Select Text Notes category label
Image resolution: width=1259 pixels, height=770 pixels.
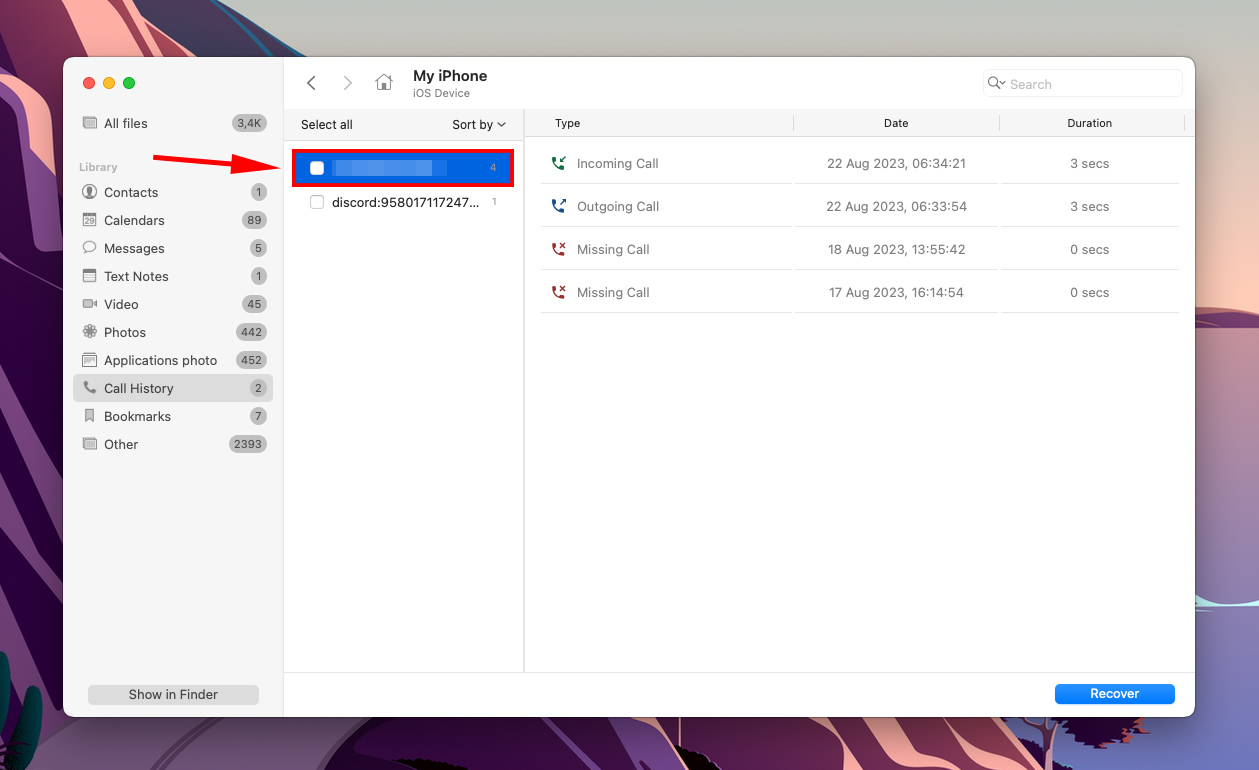click(136, 276)
